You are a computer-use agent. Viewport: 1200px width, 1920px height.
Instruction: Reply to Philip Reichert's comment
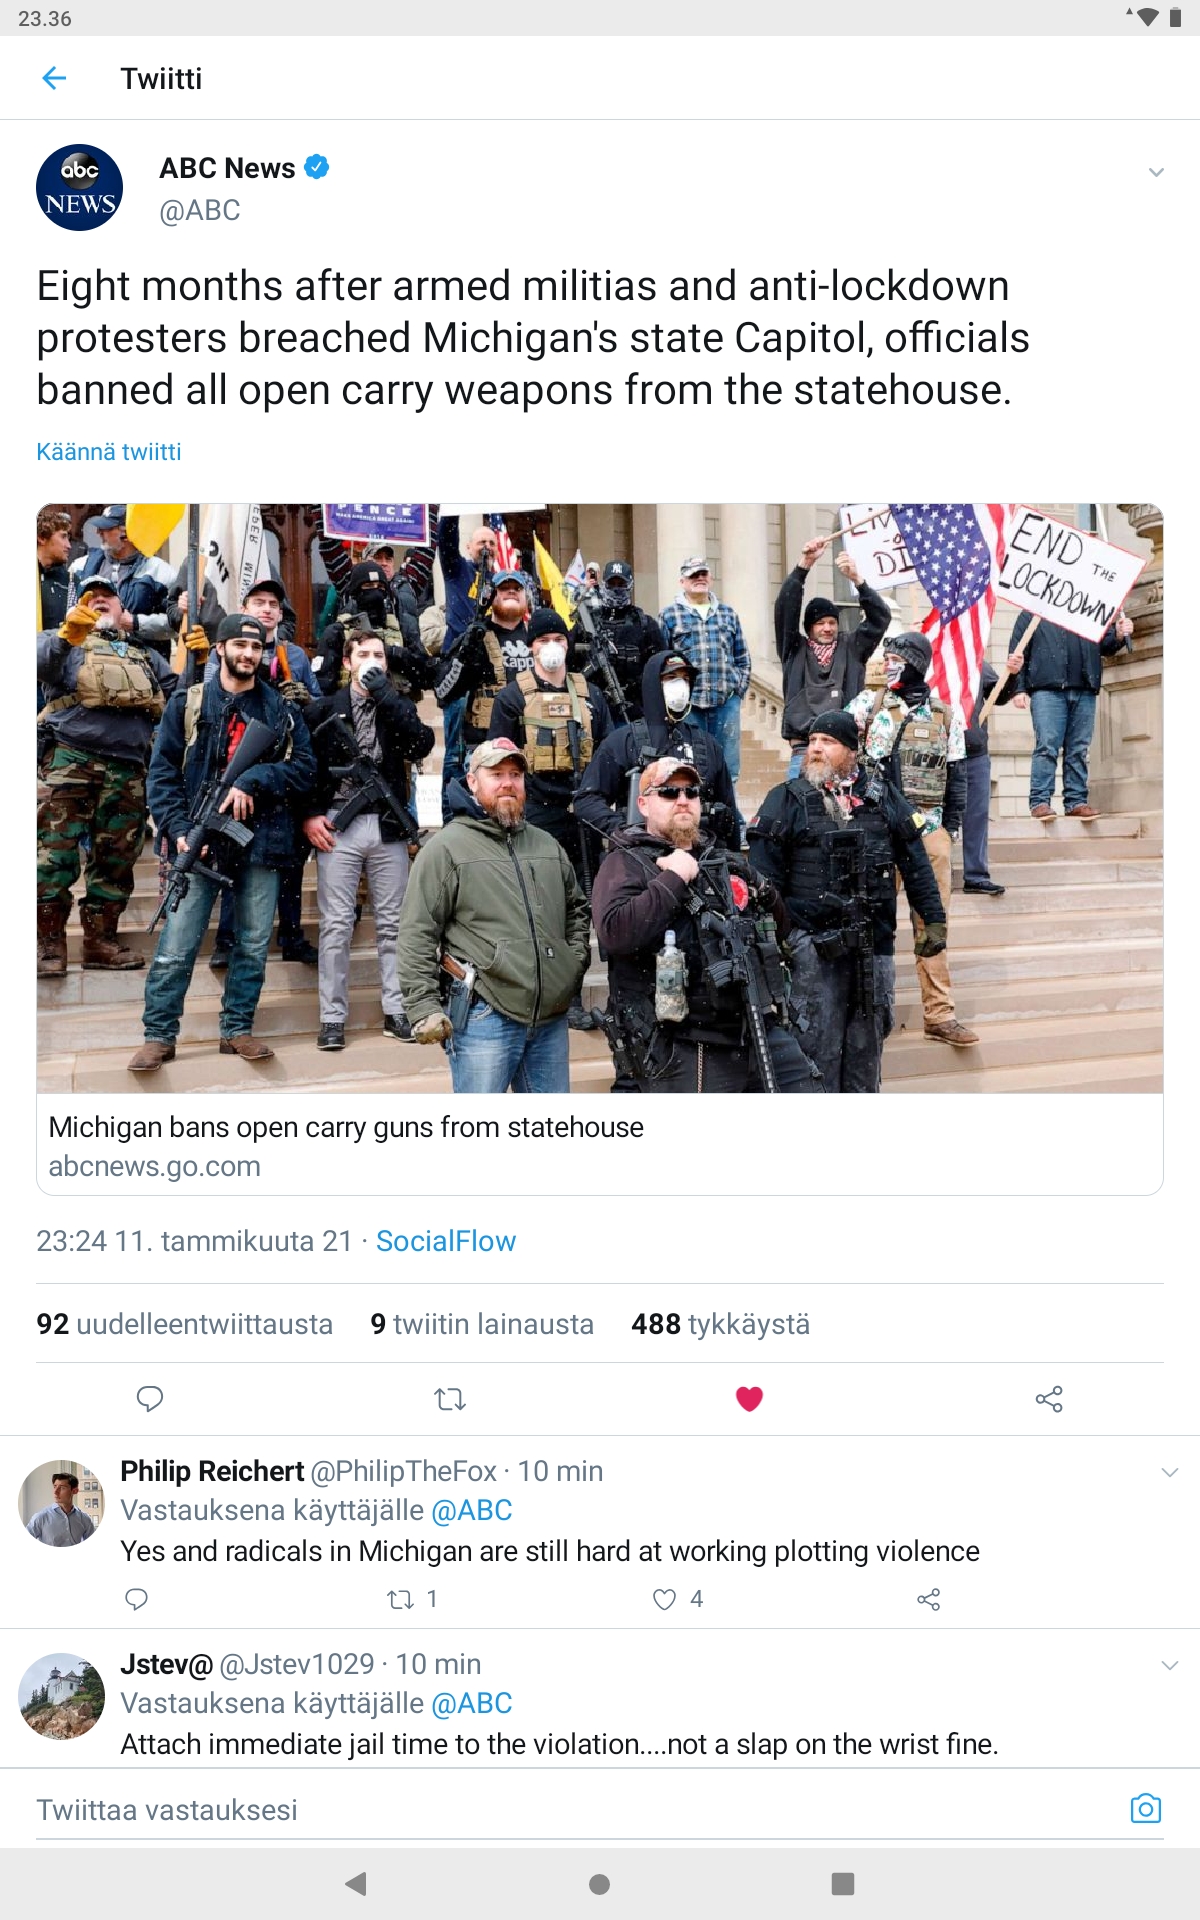click(137, 1599)
